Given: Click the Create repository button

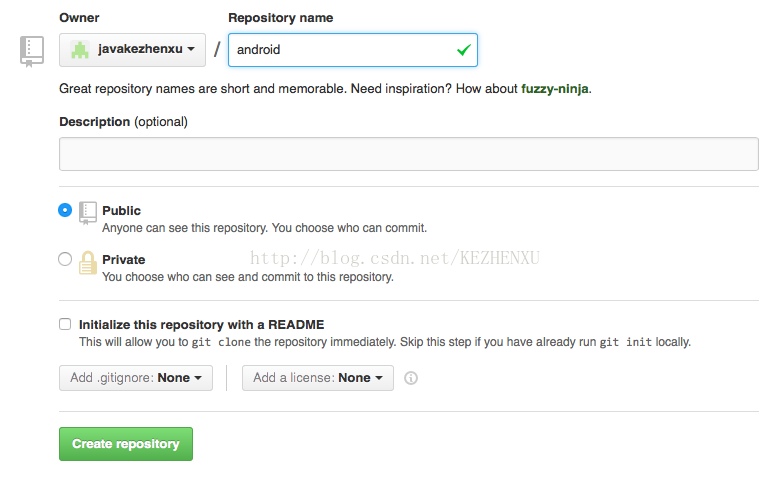Looking at the screenshot, I should click(x=126, y=444).
